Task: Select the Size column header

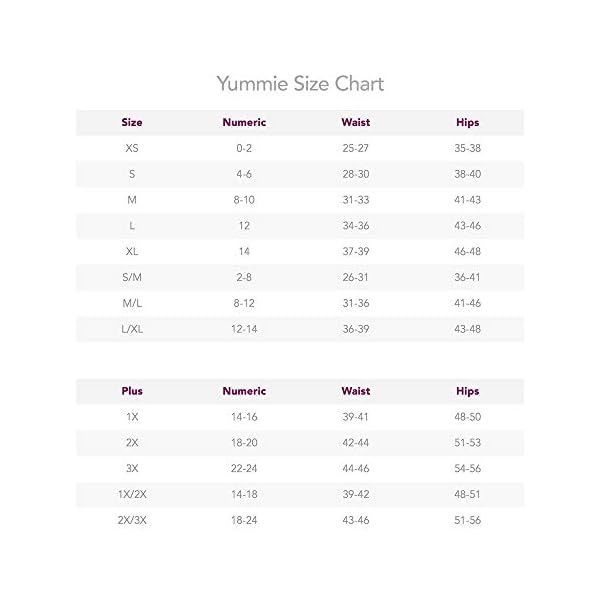Action: point(132,123)
